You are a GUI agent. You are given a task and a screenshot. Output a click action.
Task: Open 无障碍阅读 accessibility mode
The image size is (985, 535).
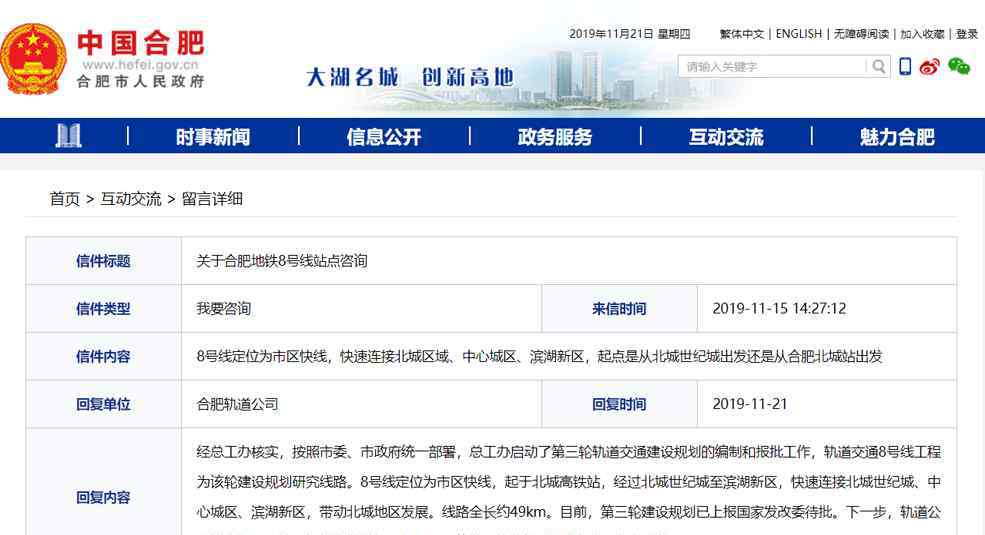tap(861, 34)
